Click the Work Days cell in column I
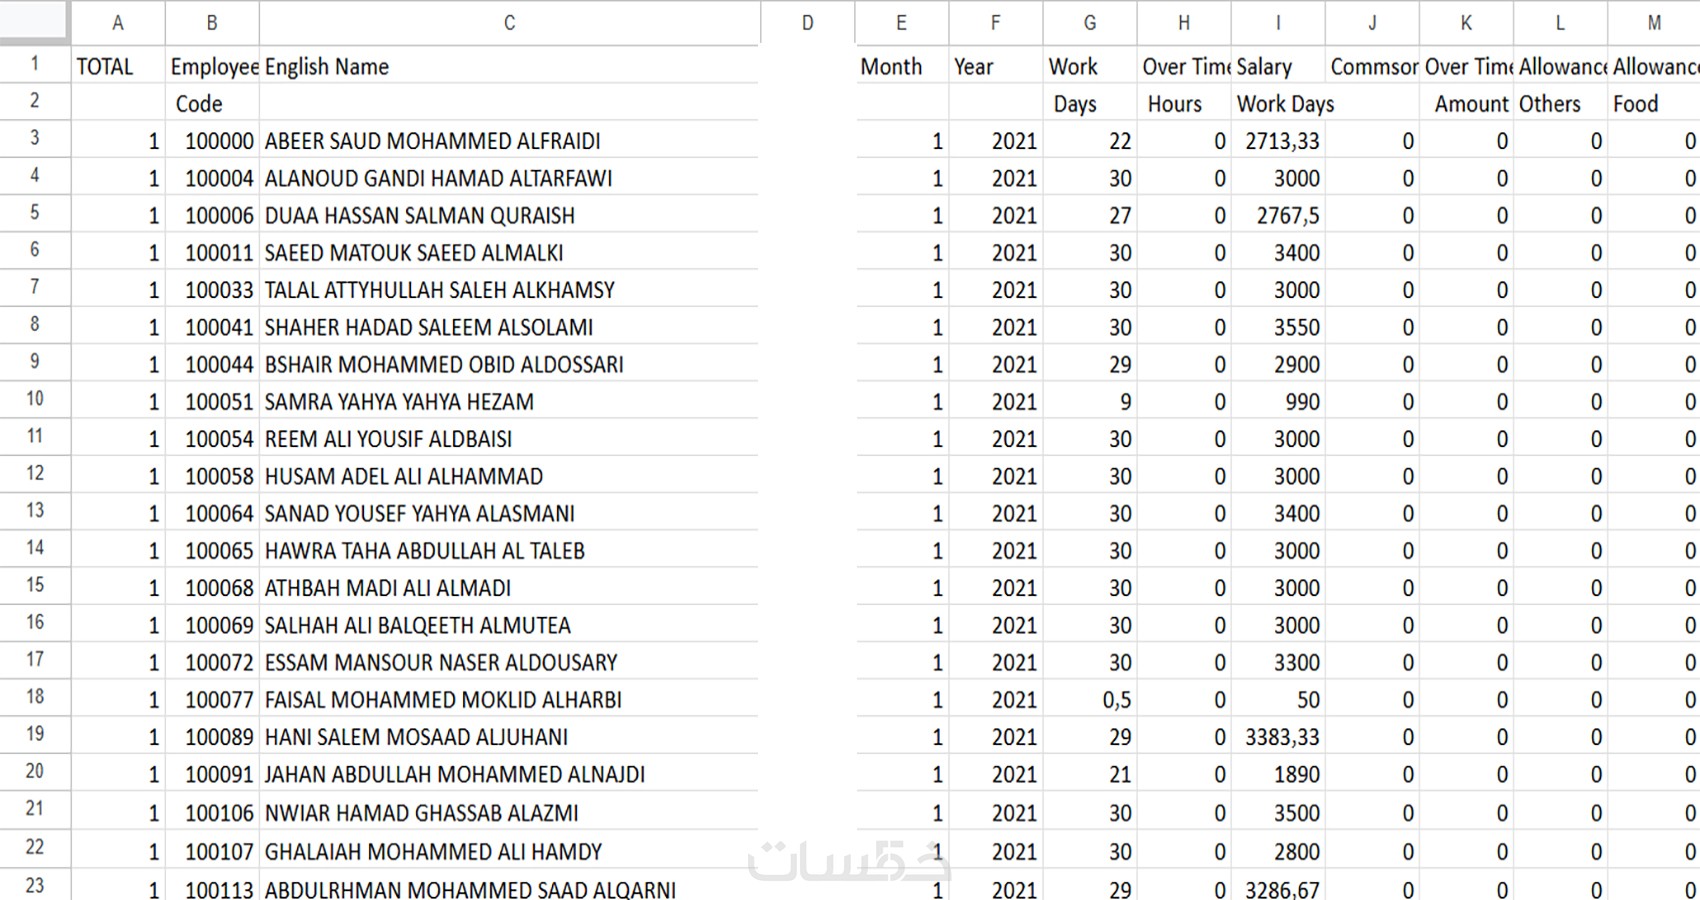 1285,104
